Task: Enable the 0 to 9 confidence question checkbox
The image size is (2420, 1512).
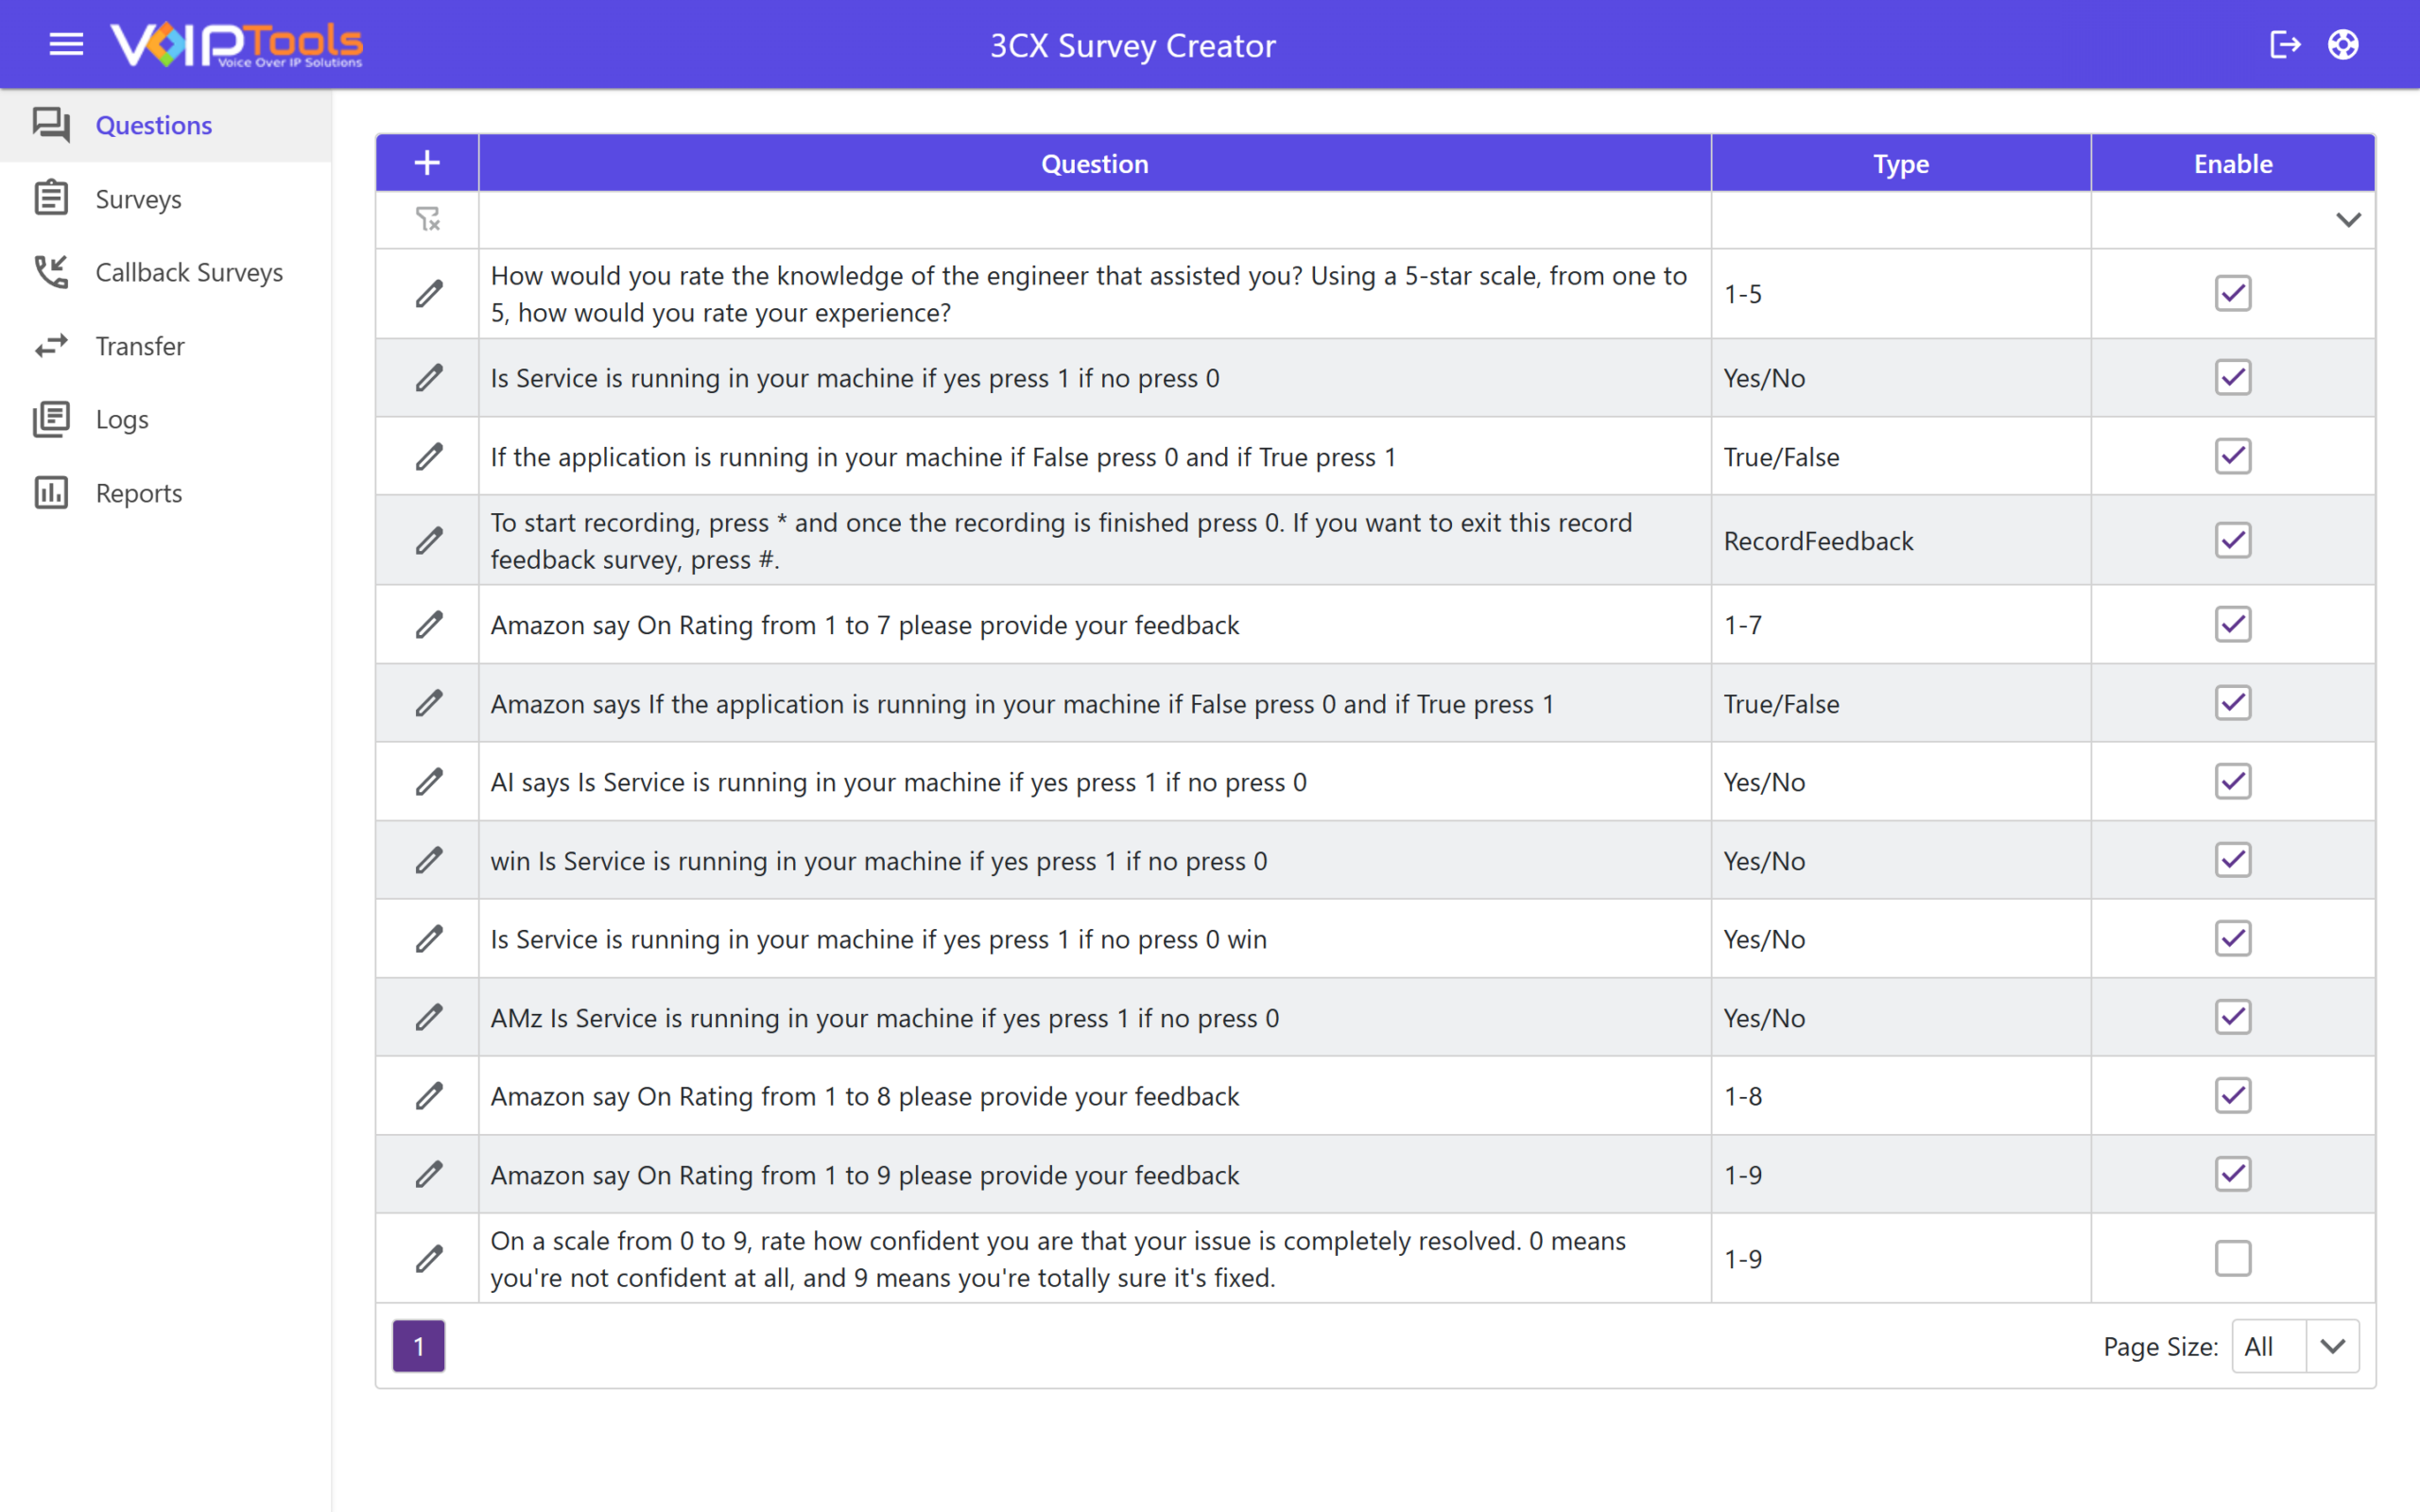Action: pyautogui.click(x=2232, y=1258)
